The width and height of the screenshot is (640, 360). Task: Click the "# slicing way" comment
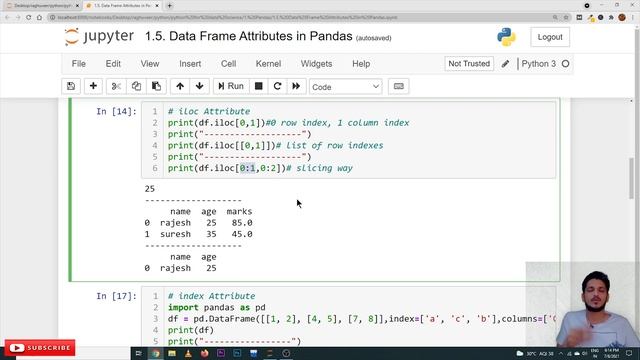pyautogui.click(x=319, y=168)
